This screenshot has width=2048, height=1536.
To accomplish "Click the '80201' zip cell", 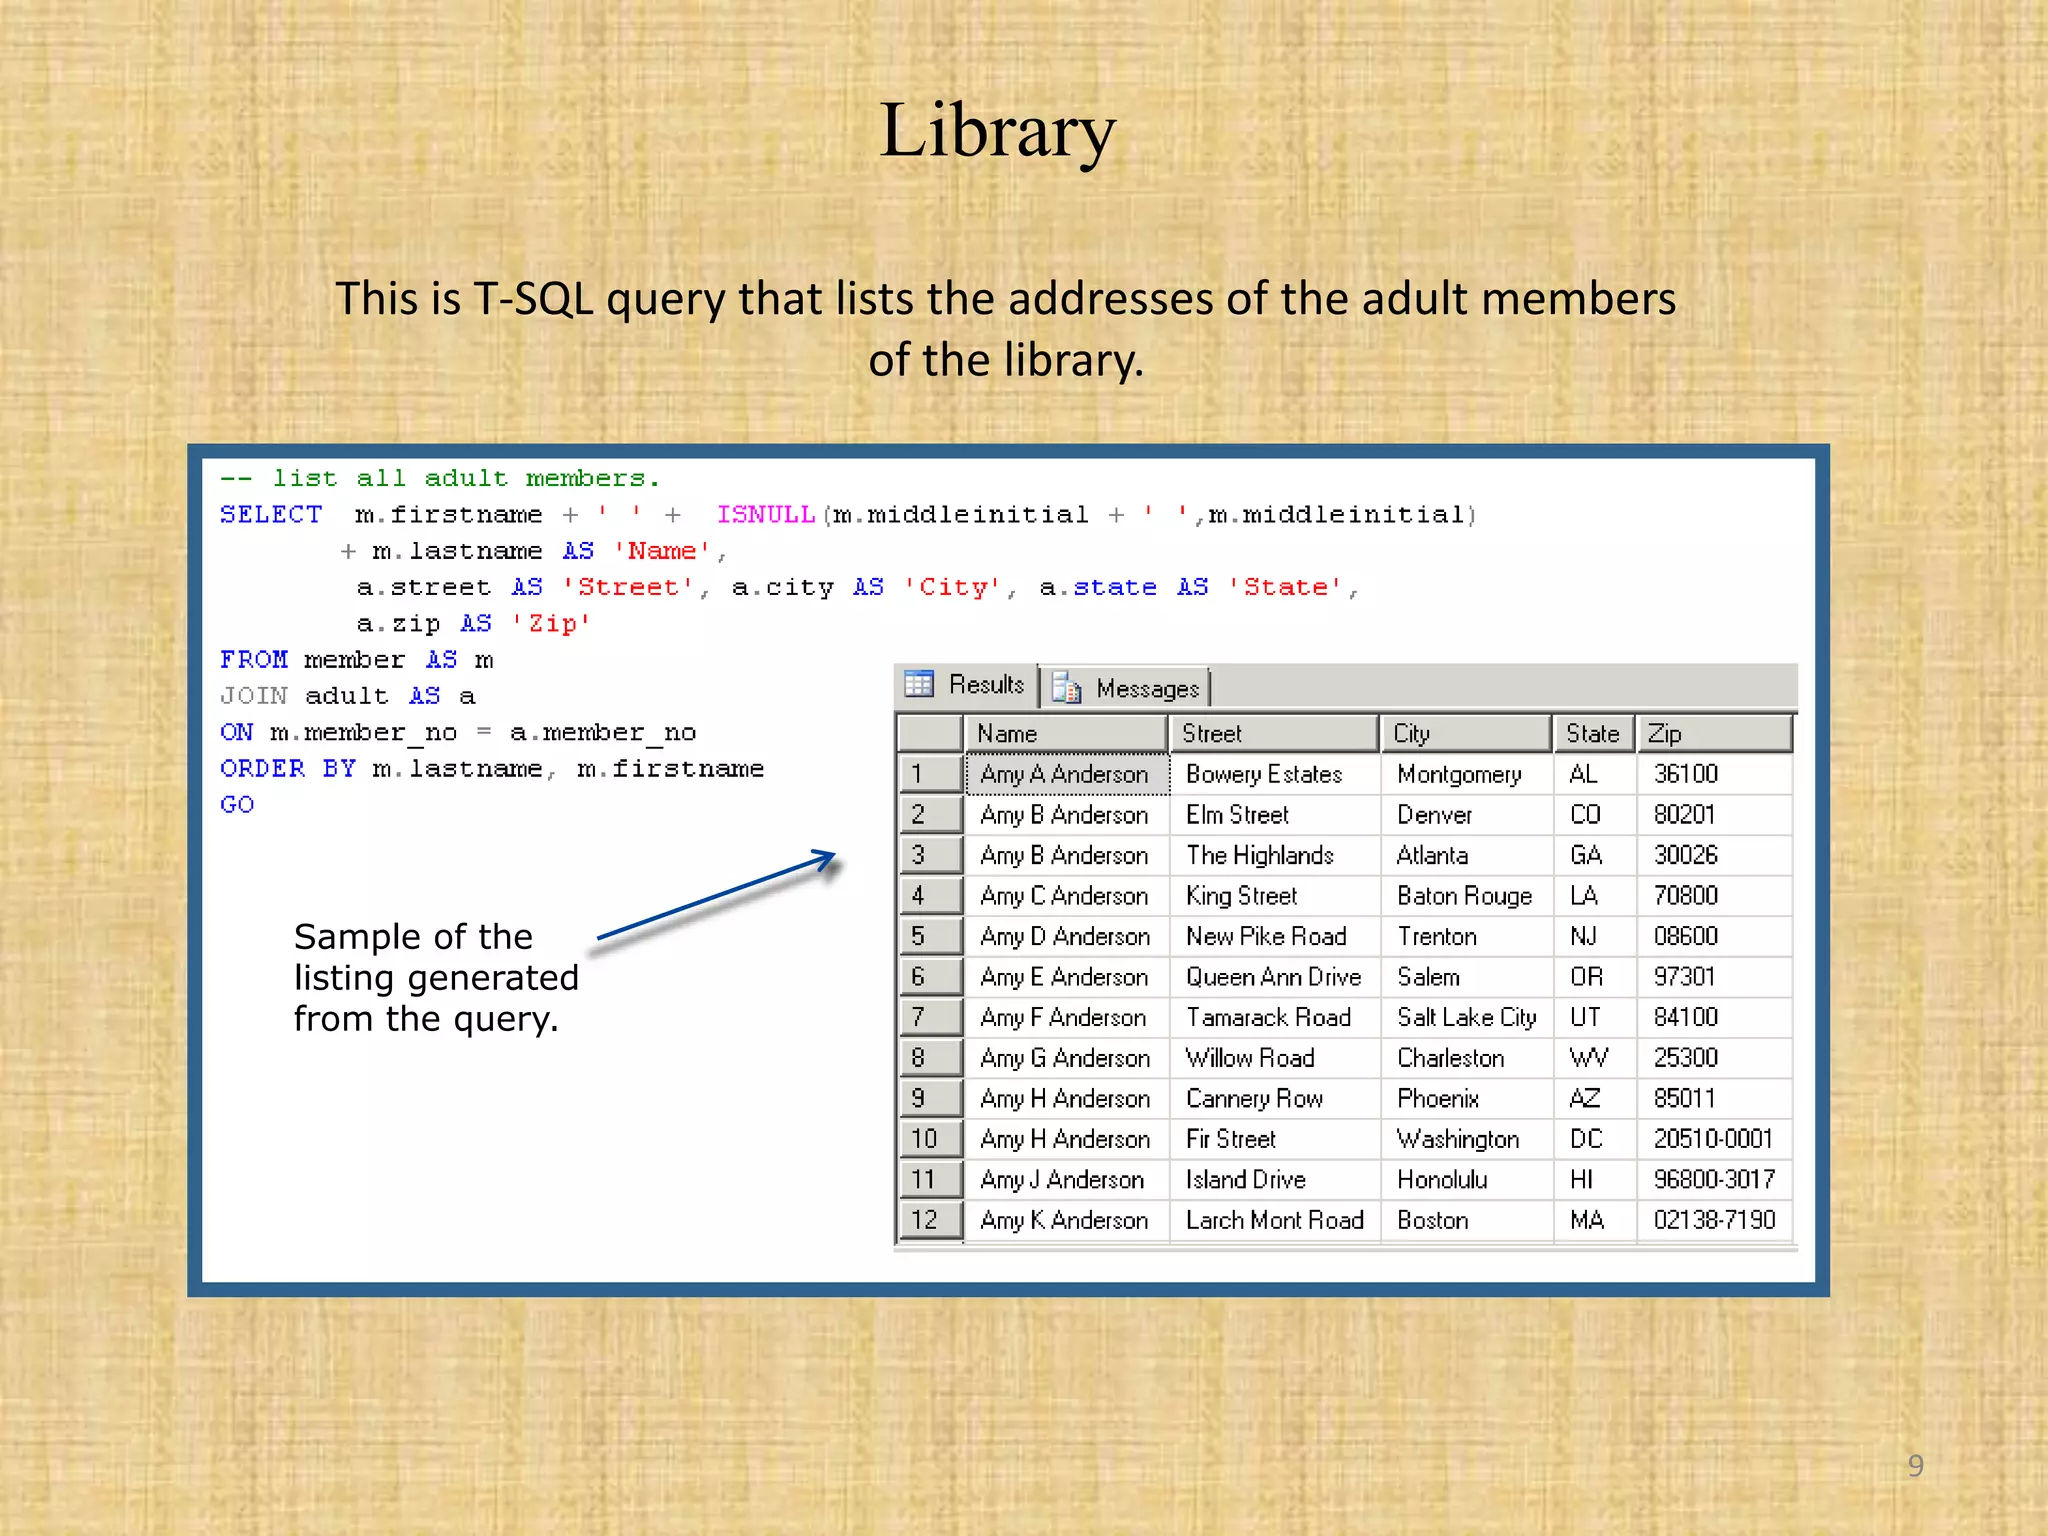I will pos(1714,815).
